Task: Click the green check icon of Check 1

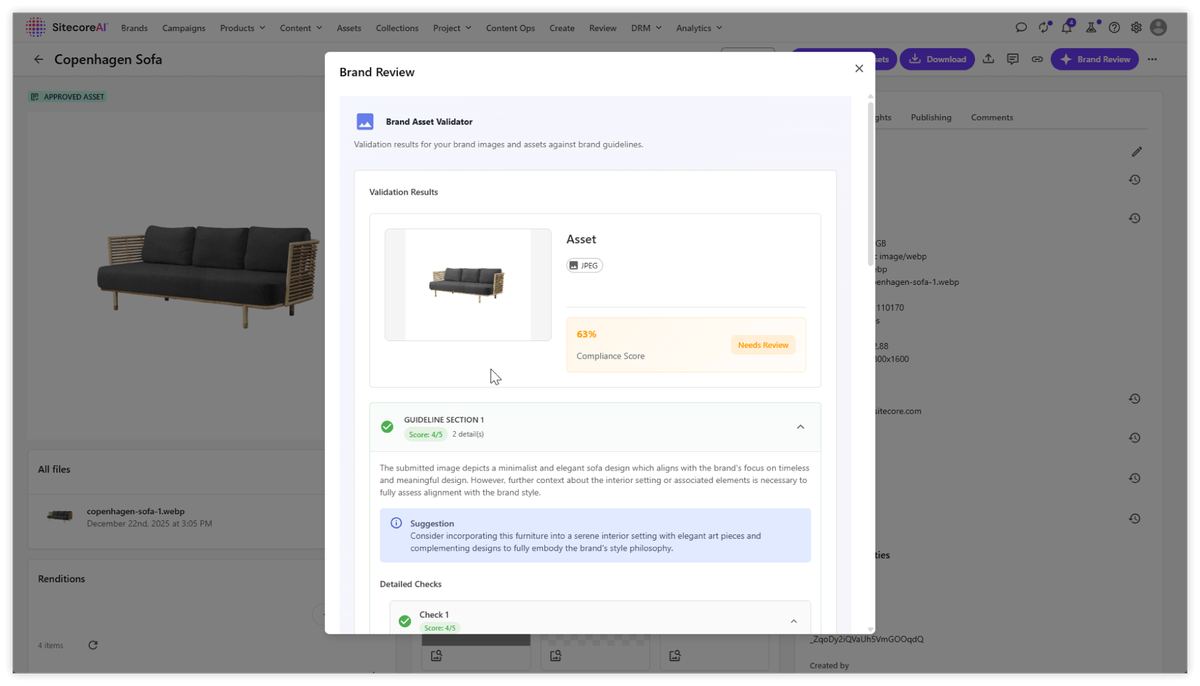Action: click(x=405, y=621)
